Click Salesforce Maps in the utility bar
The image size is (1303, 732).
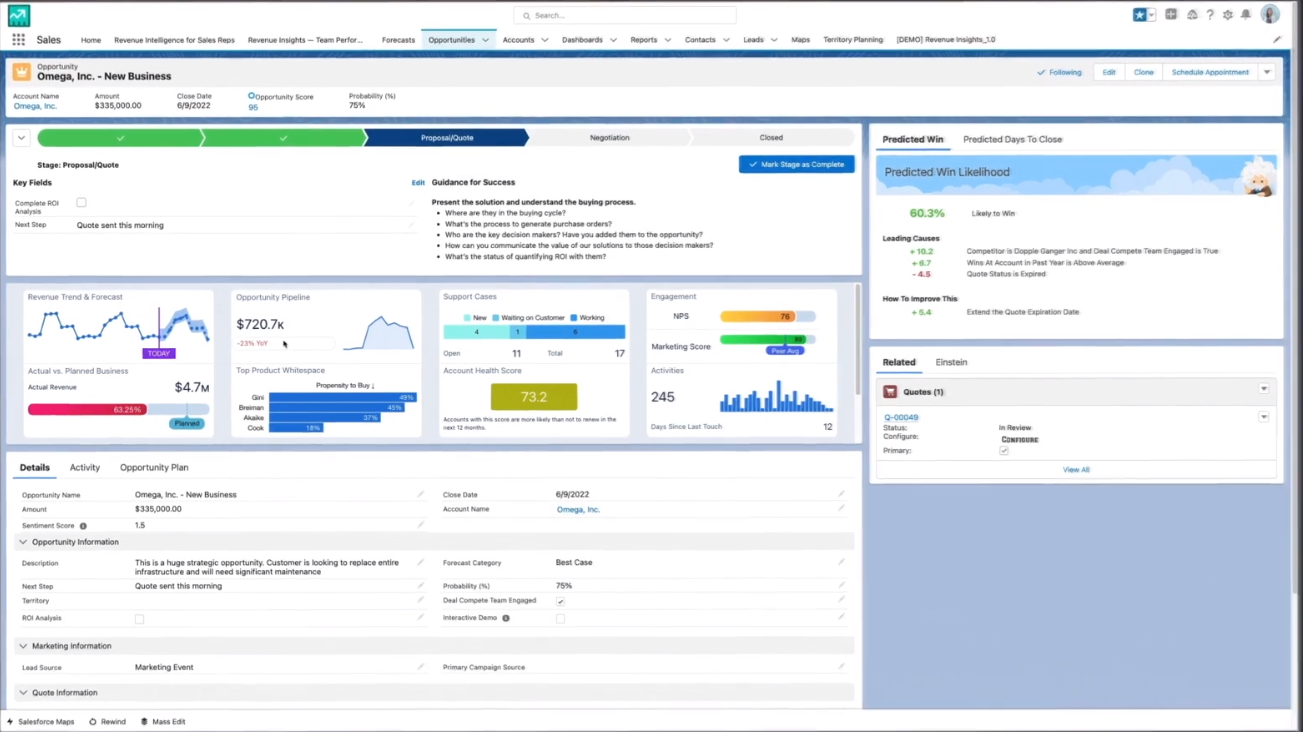41,721
